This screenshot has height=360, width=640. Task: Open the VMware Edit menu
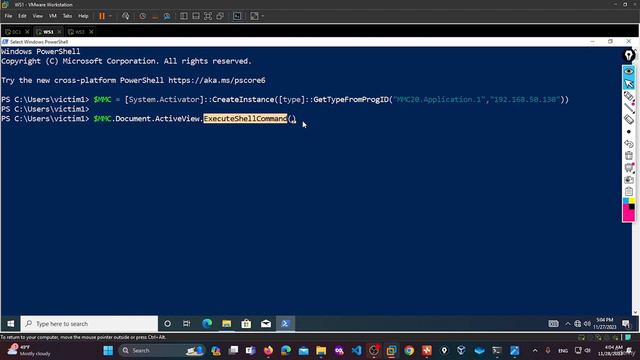[x=22, y=16]
